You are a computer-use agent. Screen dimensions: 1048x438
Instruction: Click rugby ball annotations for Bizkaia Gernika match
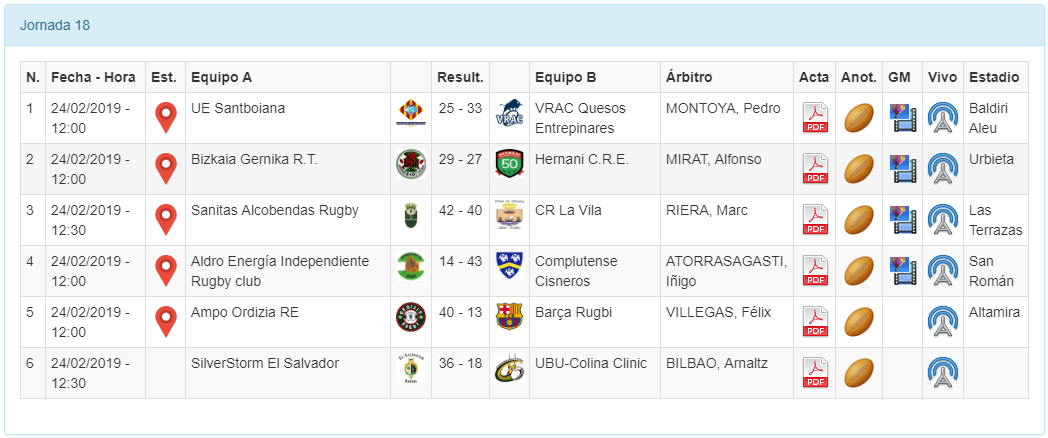coord(859,169)
